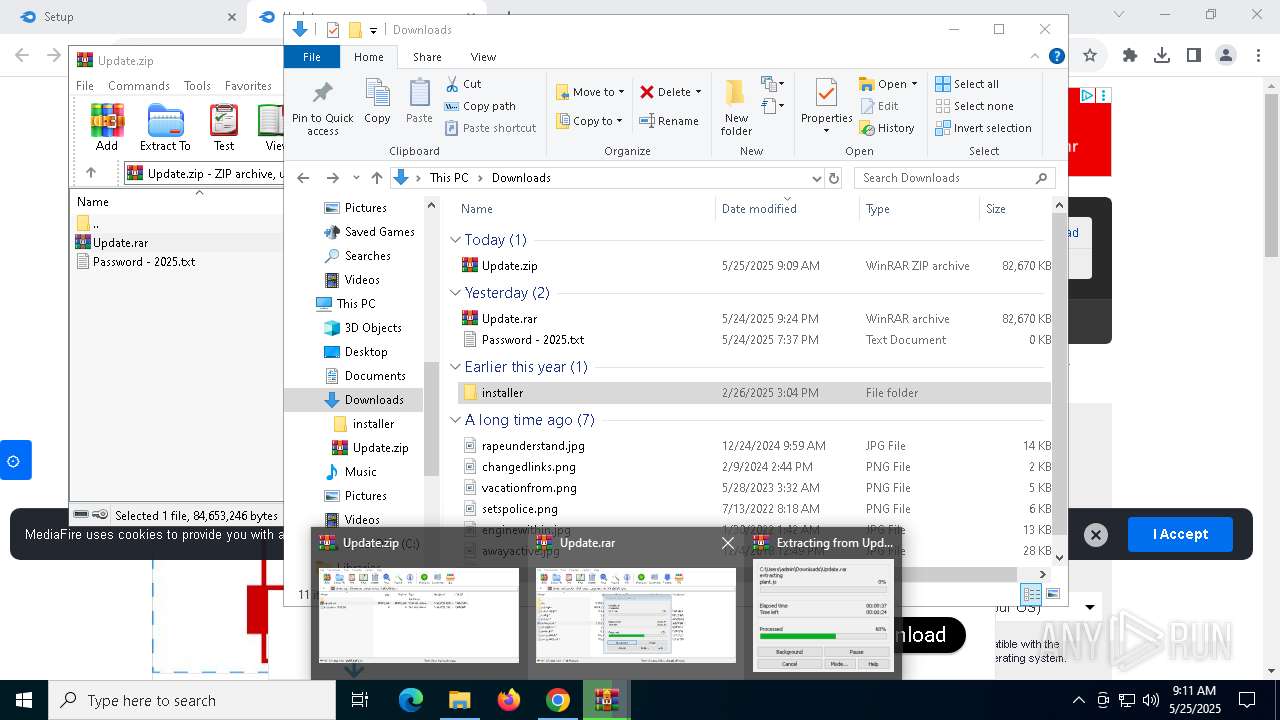Select Saved Games in navigation pane
Image resolution: width=1280 pixels, height=720 pixels.
click(379, 232)
